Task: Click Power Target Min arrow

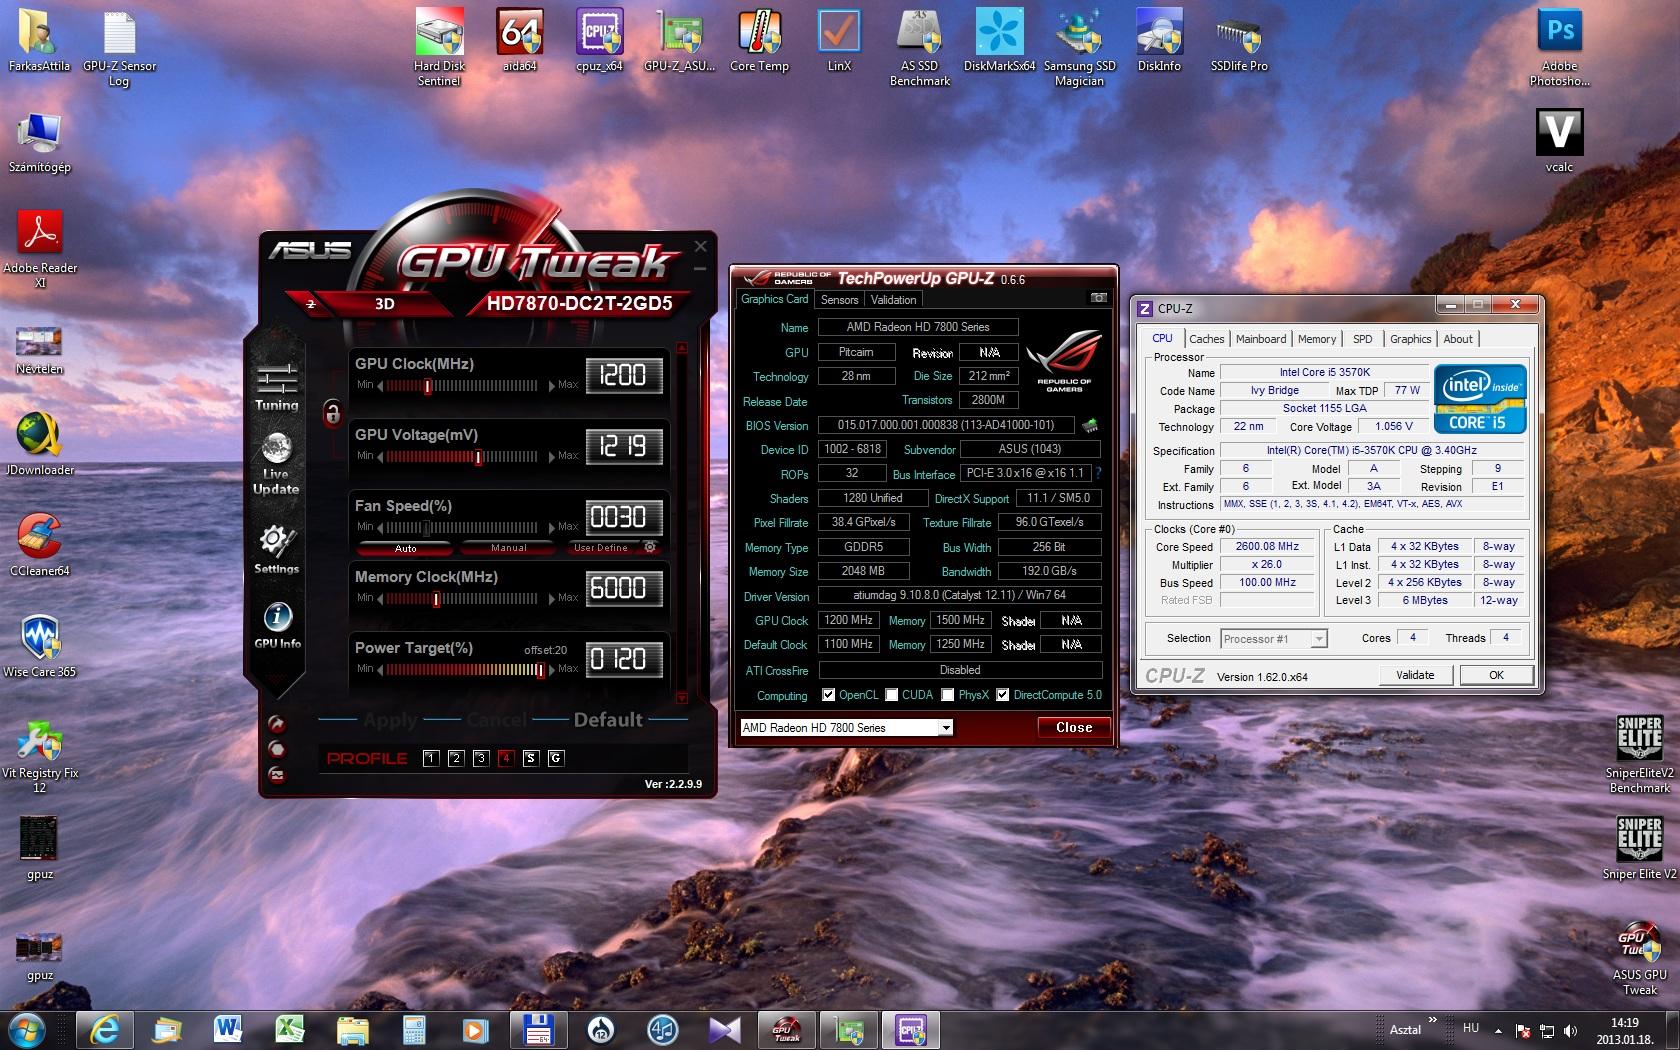Action: pyautogui.click(x=380, y=669)
